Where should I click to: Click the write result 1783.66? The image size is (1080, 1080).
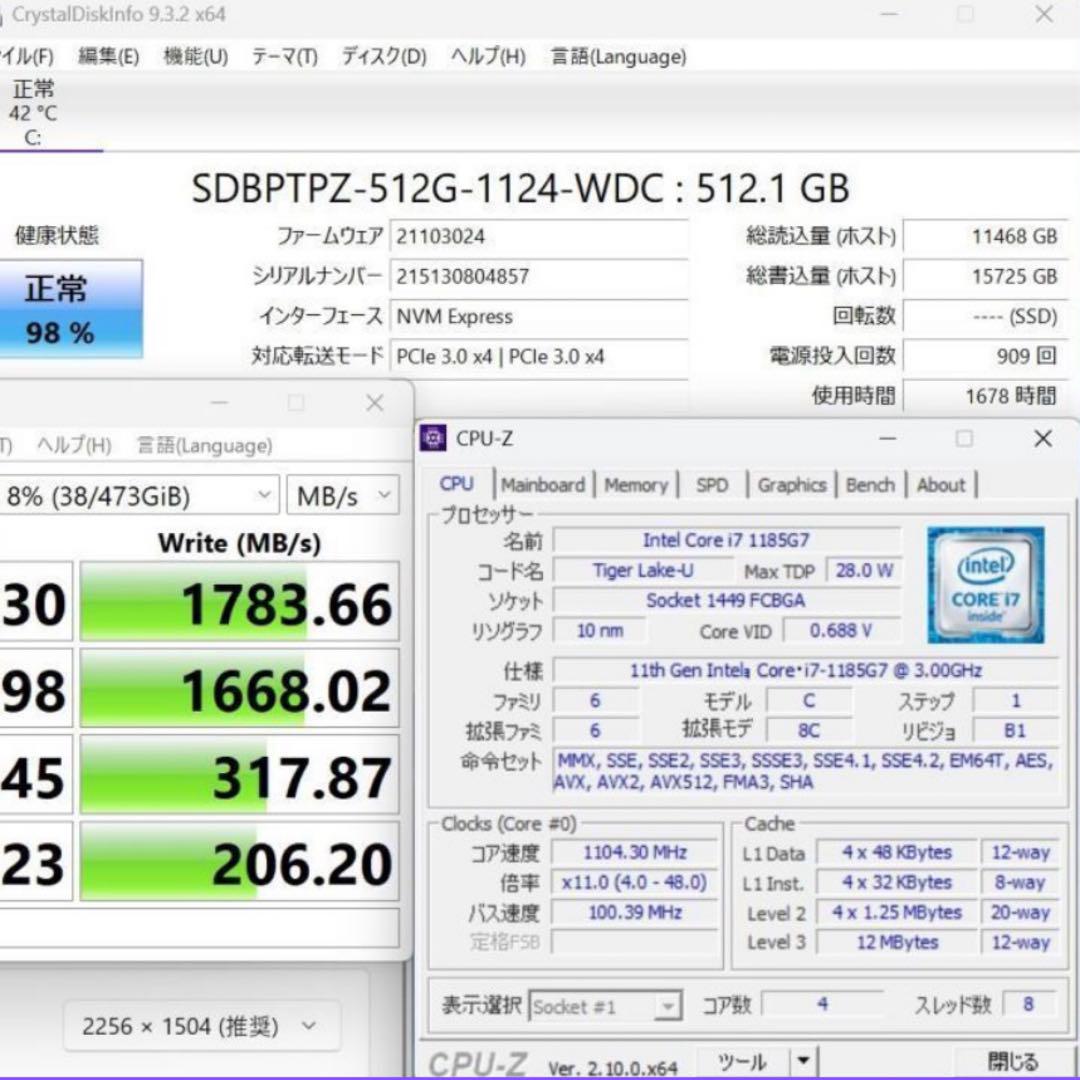pyautogui.click(x=240, y=602)
